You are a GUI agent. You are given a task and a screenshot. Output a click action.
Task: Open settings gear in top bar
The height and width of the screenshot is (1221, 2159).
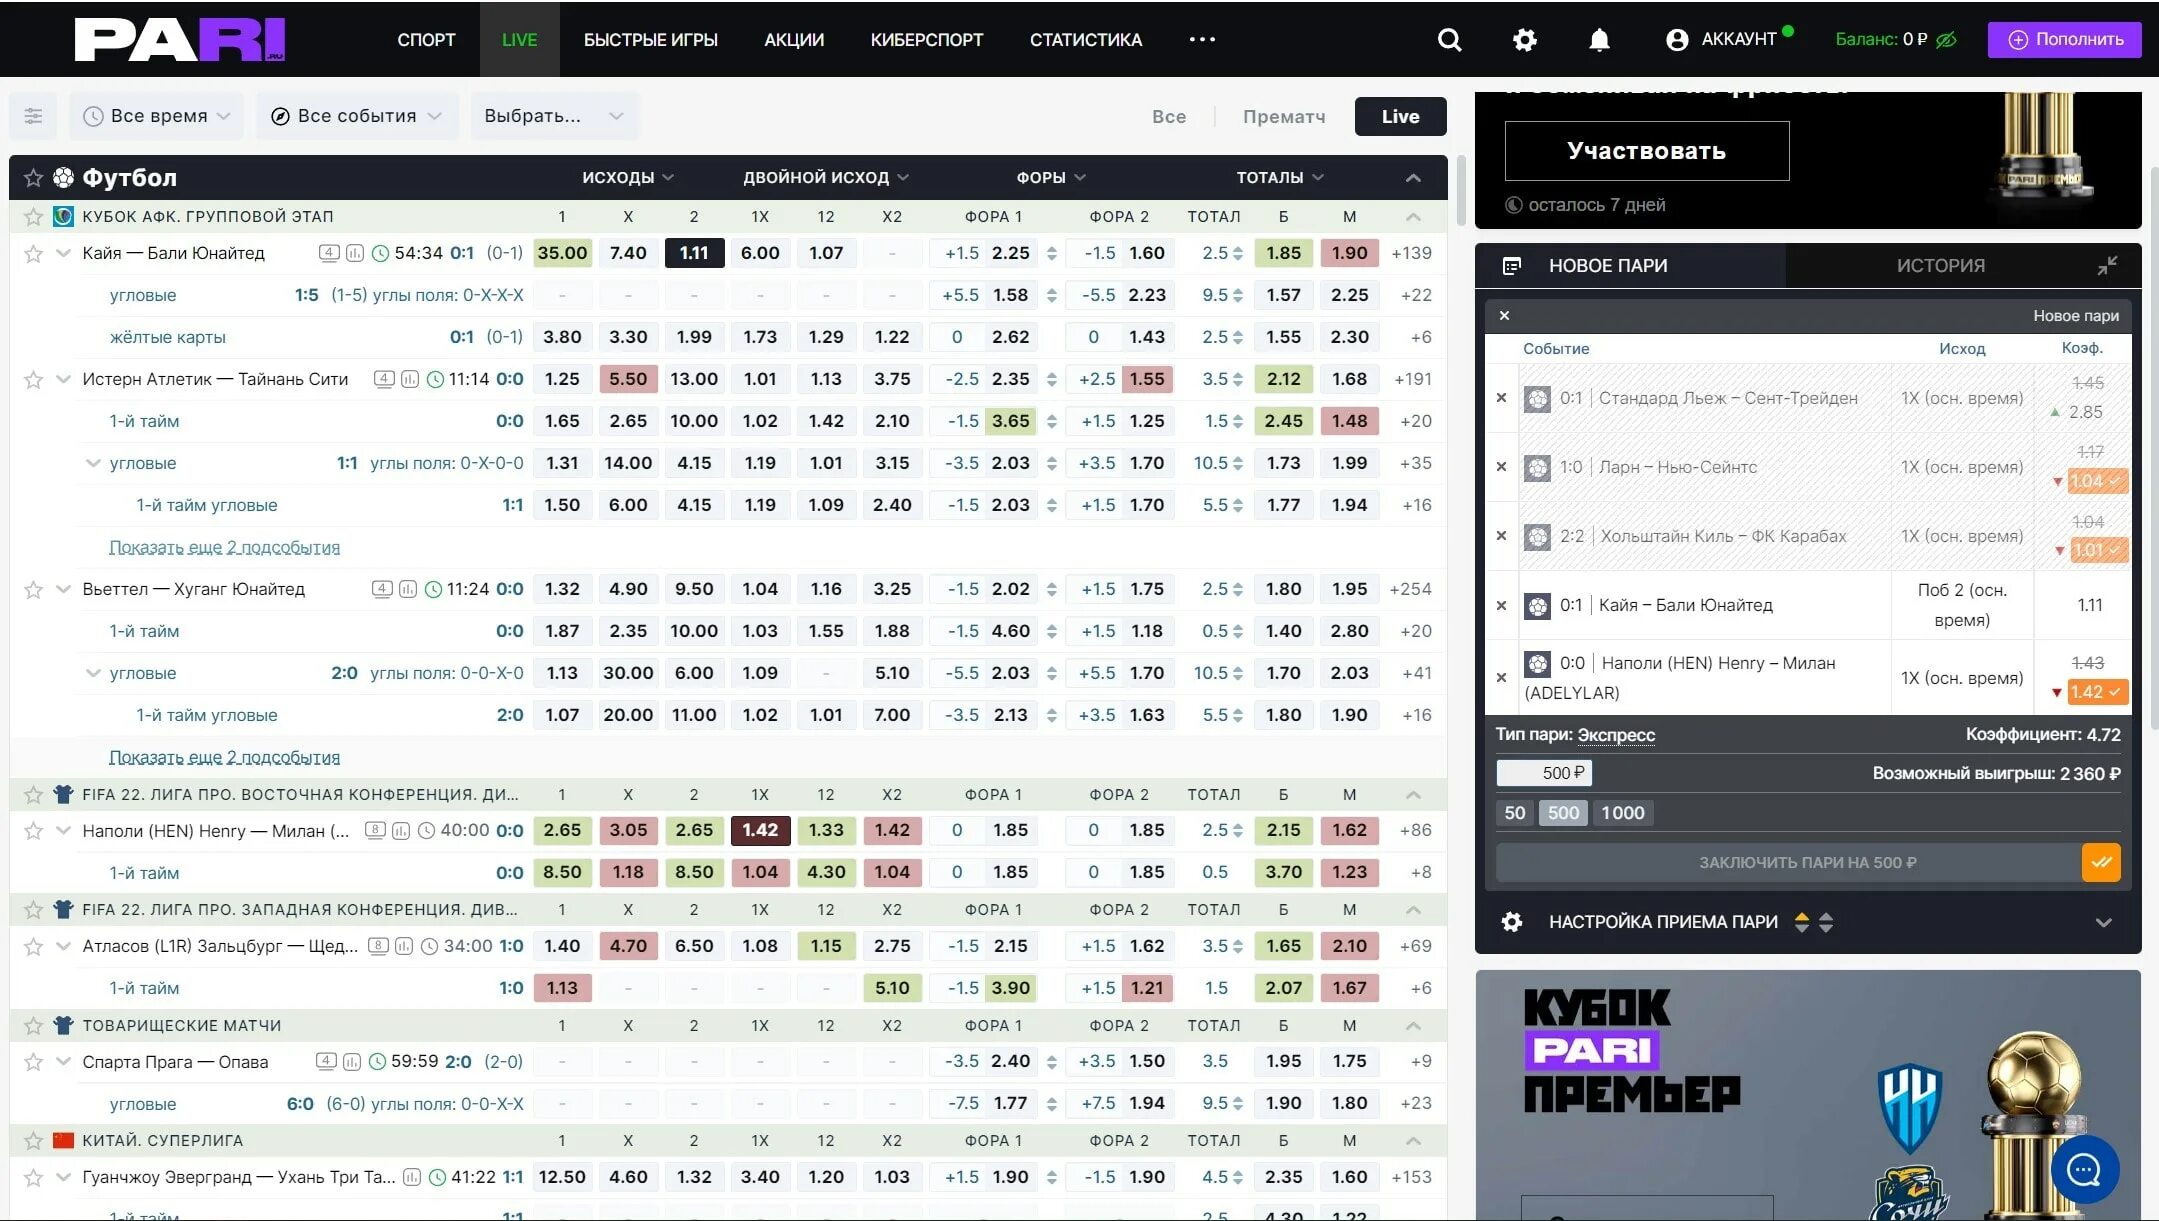pos(1524,40)
